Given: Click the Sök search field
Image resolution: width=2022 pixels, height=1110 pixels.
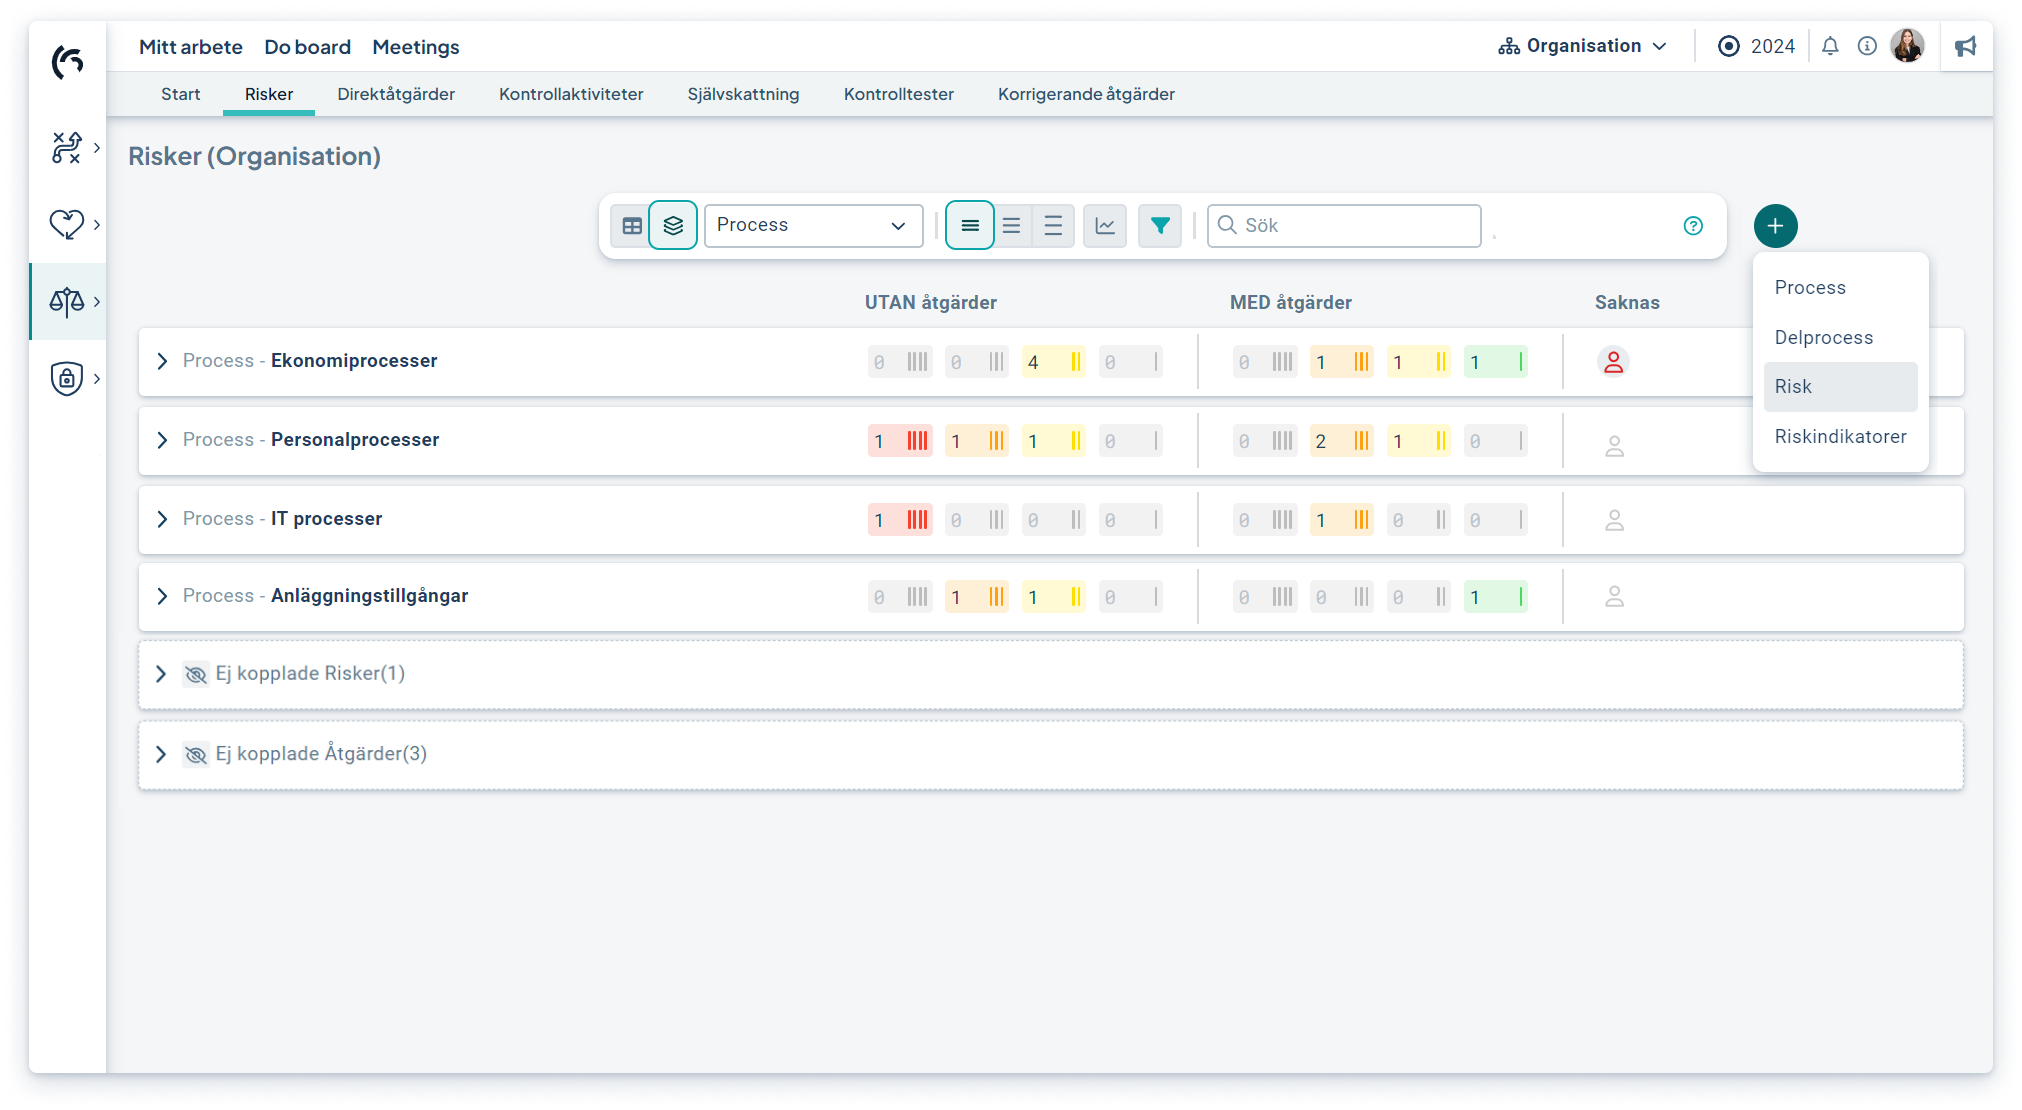Looking at the screenshot, I should coord(1344,226).
